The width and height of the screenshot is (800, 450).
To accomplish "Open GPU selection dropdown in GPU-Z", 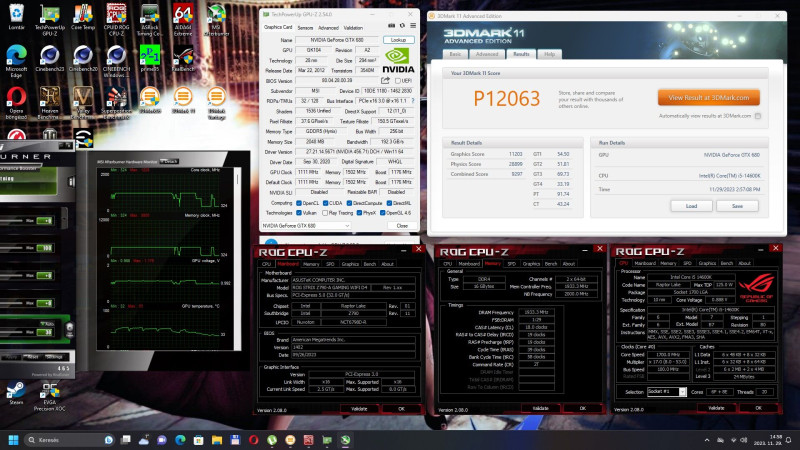I will click(306, 226).
